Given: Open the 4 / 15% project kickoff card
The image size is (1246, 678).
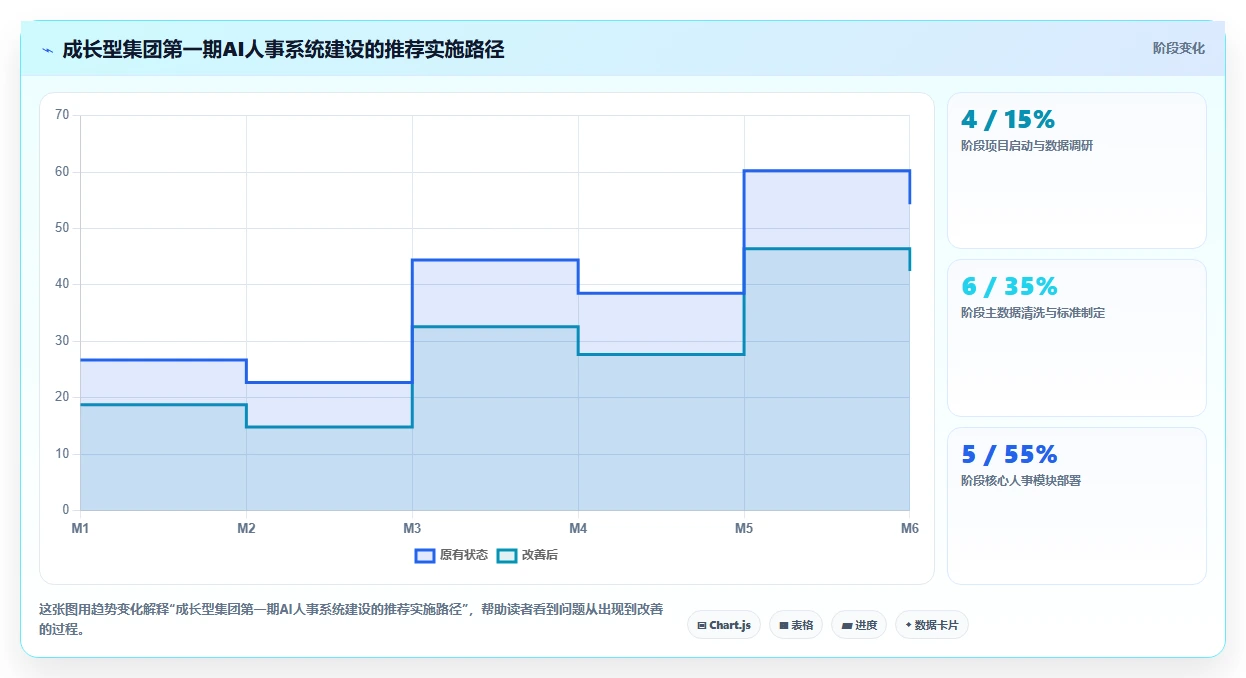Looking at the screenshot, I should (x=1077, y=170).
